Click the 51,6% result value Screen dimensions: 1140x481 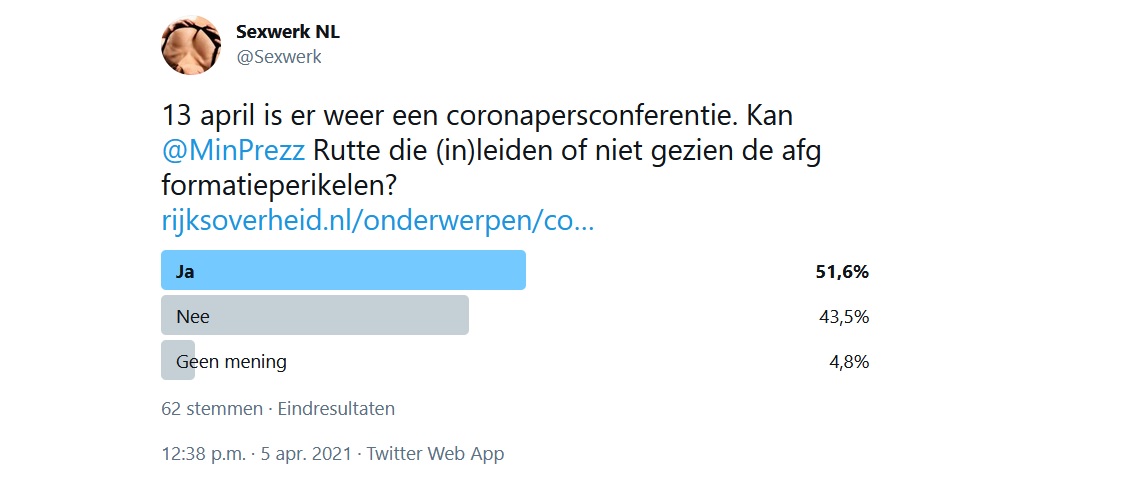(x=842, y=271)
